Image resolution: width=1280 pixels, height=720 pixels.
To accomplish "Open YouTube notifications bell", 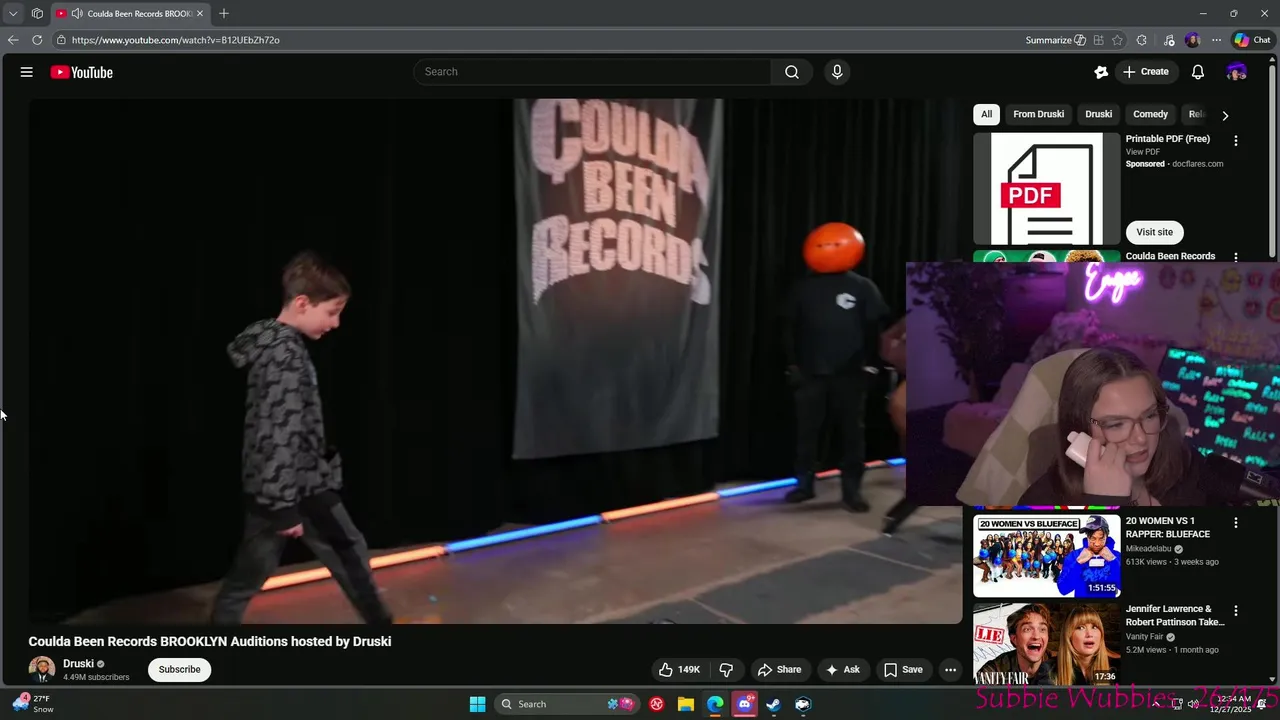I will pos(1198,72).
